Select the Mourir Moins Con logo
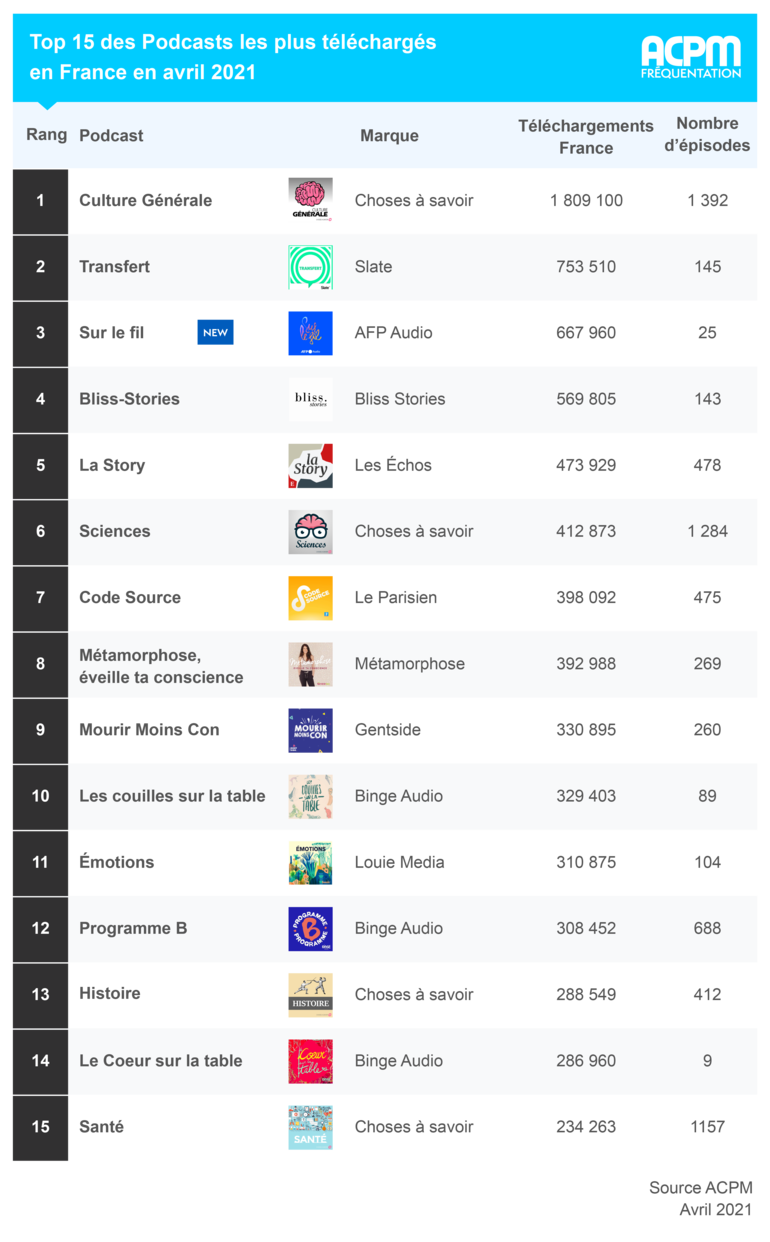The width and height of the screenshot is (770, 1242). coord(310,730)
